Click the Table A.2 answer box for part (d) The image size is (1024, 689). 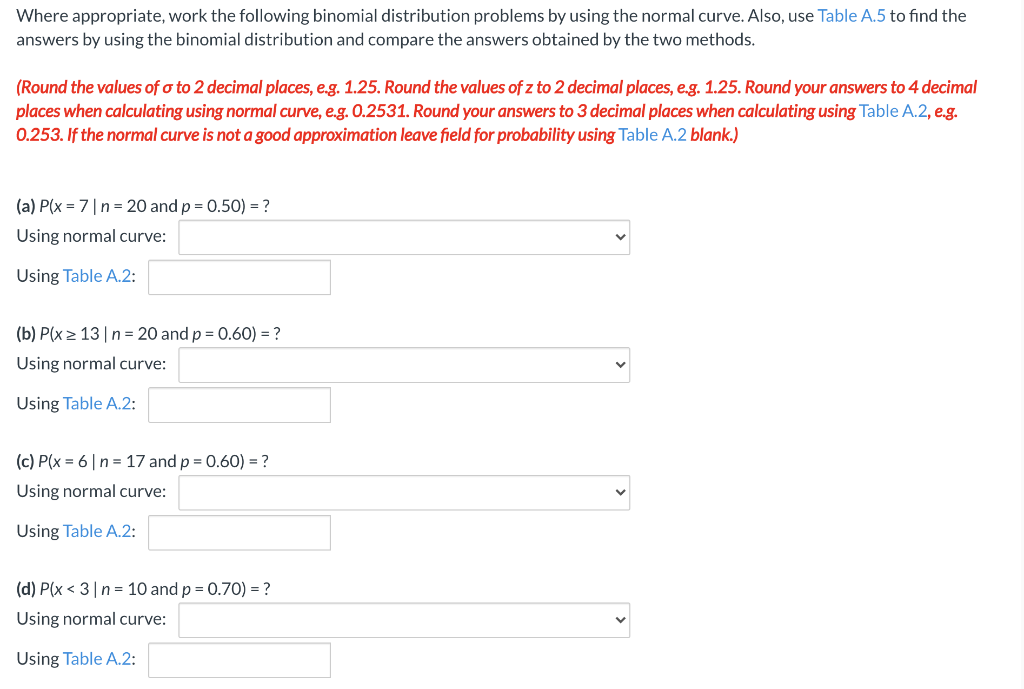click(x=238, y=659)
